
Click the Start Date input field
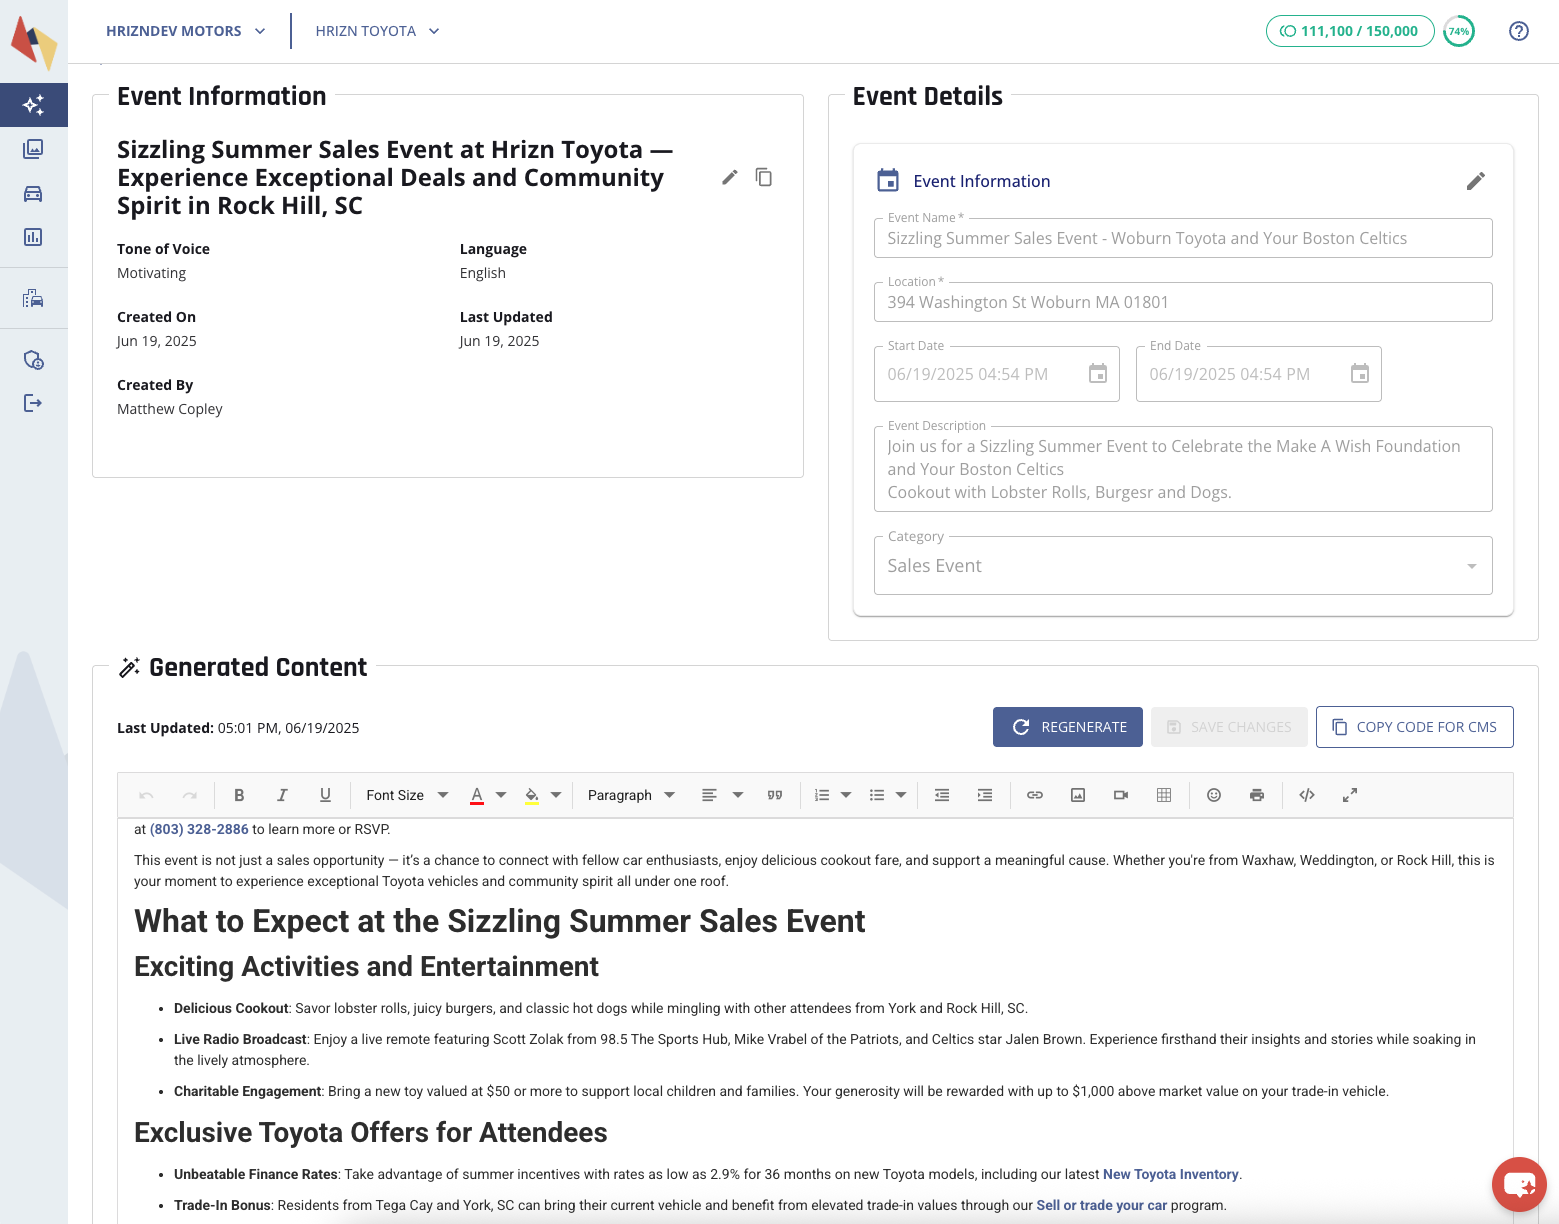(x=997, y=374)
